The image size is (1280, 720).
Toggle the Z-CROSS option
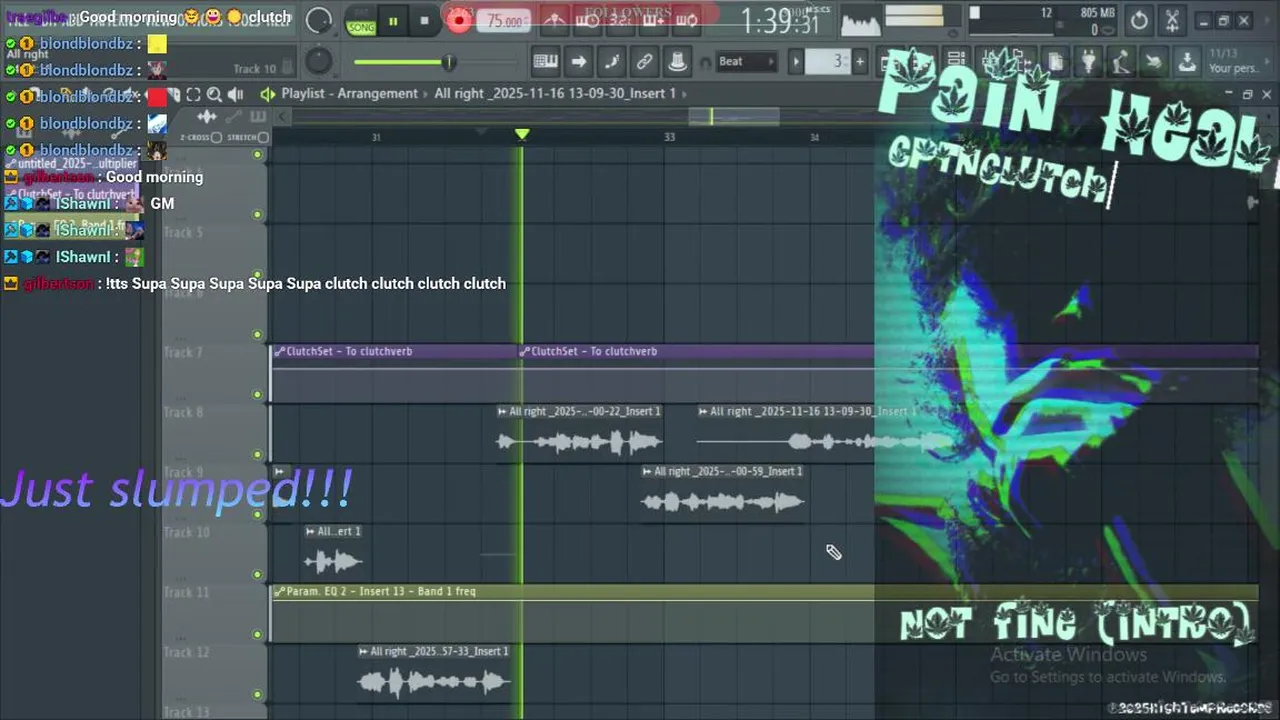coord(200,138)
